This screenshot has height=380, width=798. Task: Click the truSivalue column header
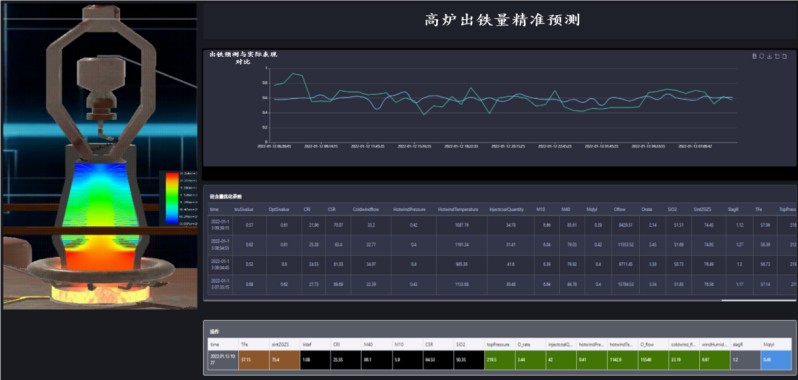point(243,209)
